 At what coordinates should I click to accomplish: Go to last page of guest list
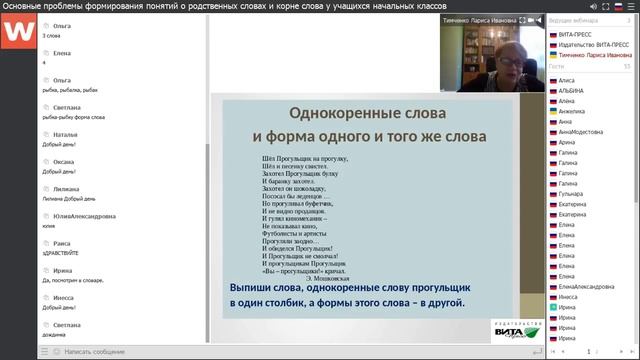[632, 351]
